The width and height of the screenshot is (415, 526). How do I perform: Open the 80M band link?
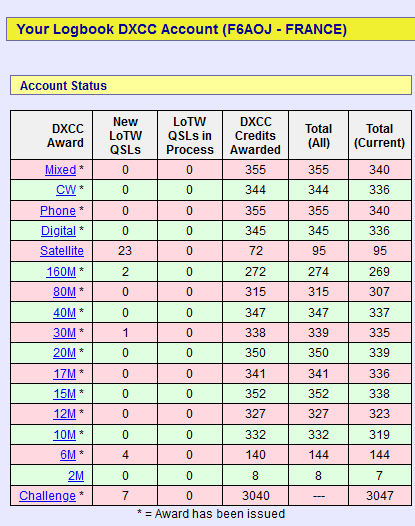click(x=64, y=292)
